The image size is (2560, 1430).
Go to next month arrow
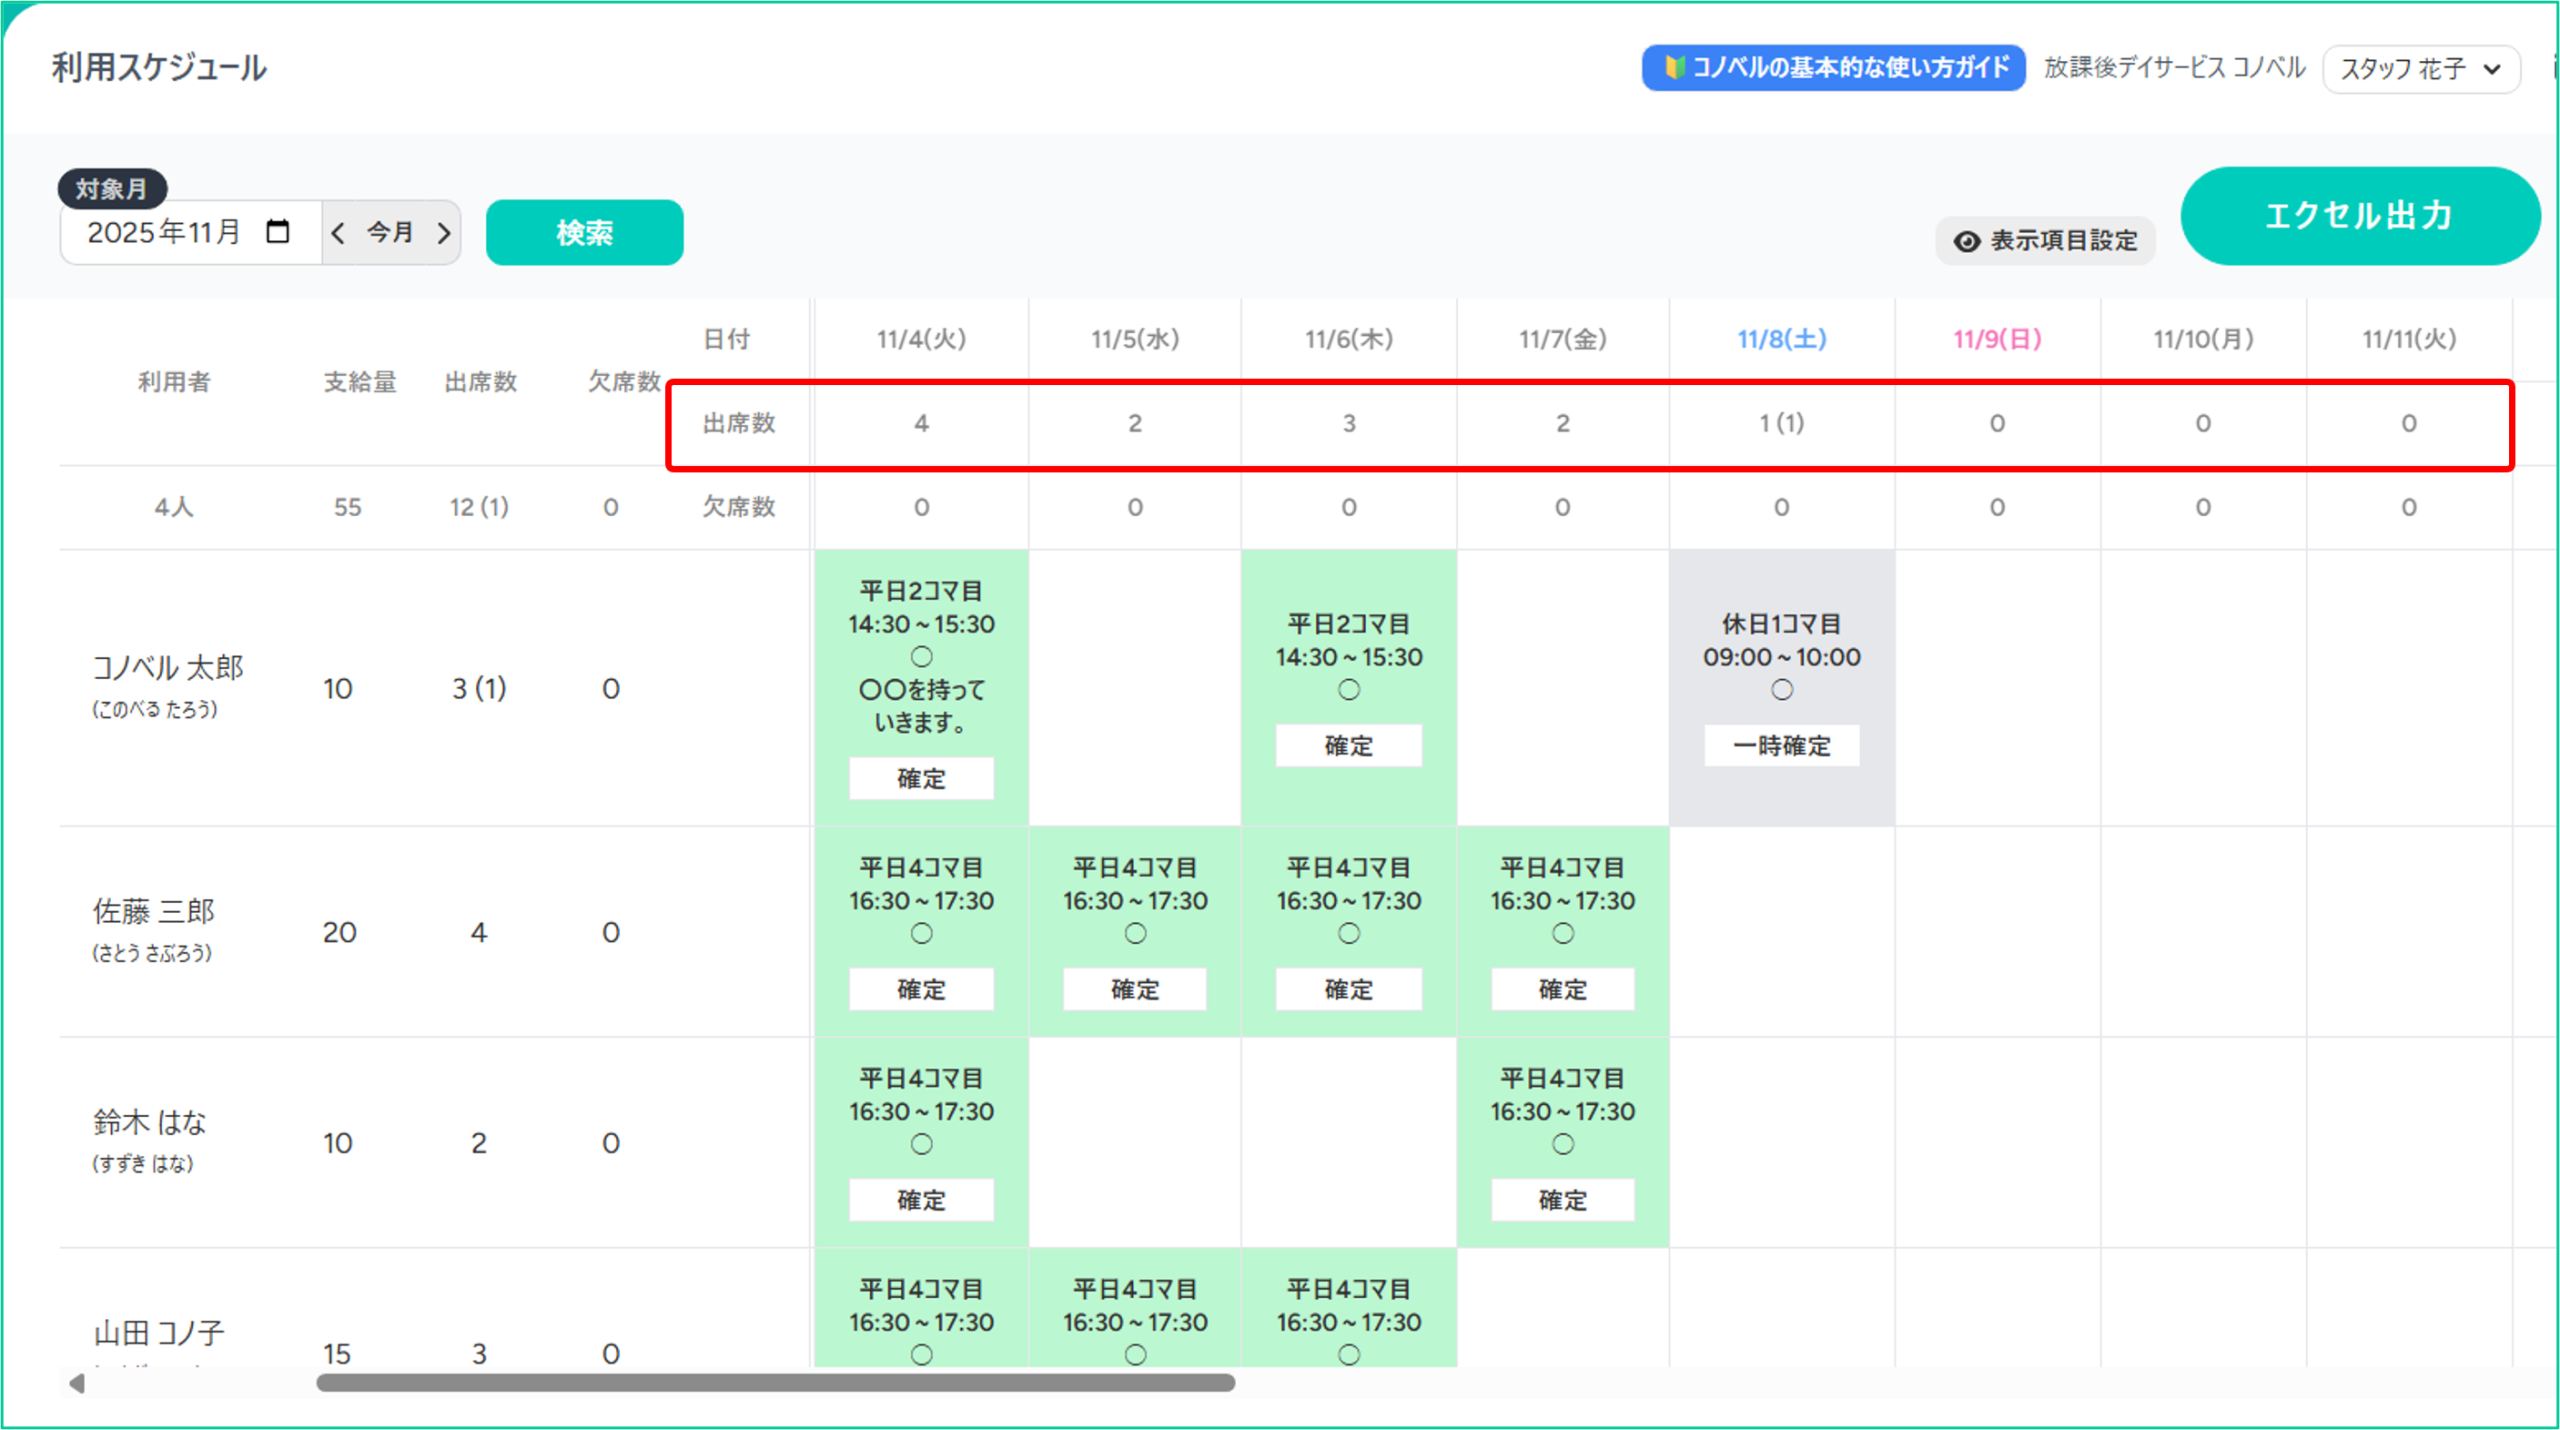coord(444,233)
